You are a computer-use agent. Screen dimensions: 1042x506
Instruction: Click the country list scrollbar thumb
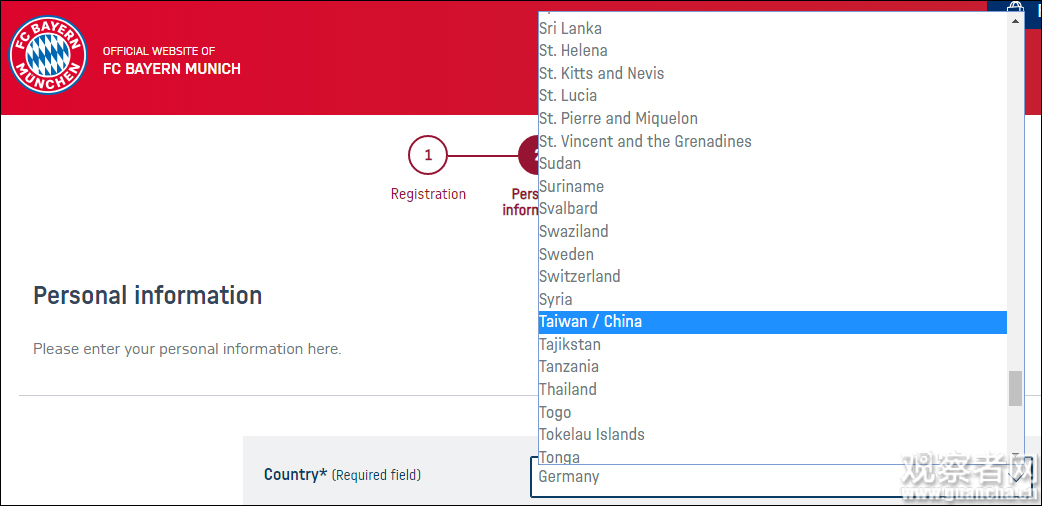pos(1015,388)
